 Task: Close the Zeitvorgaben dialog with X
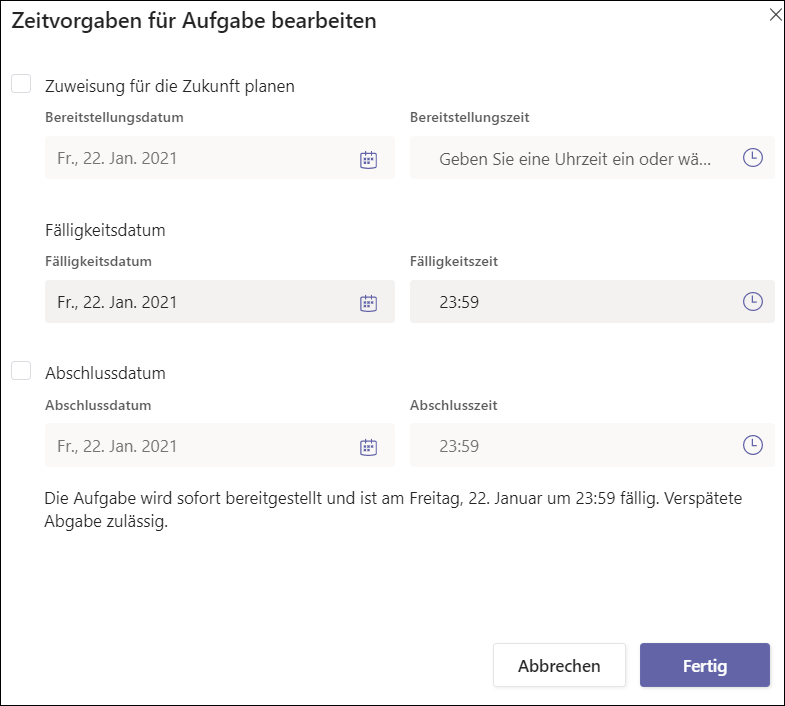pyautogui.click(x=775, y=15)
